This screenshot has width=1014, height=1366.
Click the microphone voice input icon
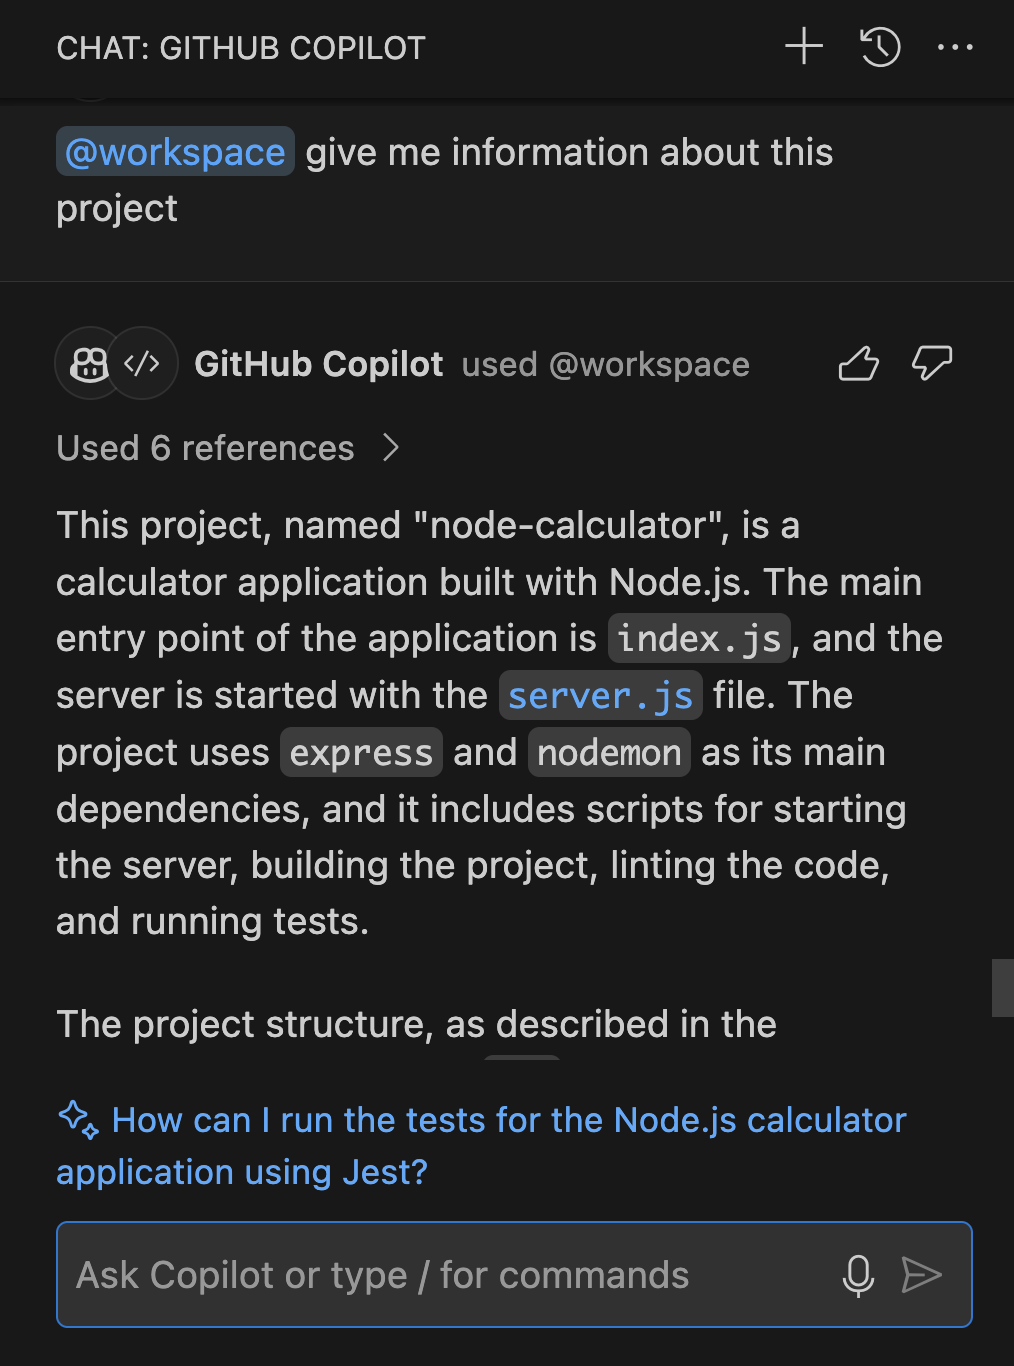click(x=858, y=1275)
